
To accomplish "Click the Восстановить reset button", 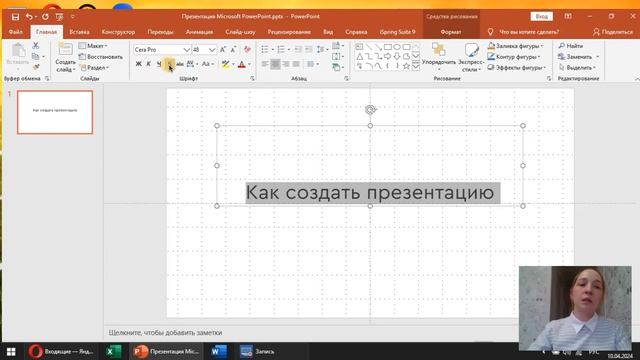I will click(x=101, y=57).
